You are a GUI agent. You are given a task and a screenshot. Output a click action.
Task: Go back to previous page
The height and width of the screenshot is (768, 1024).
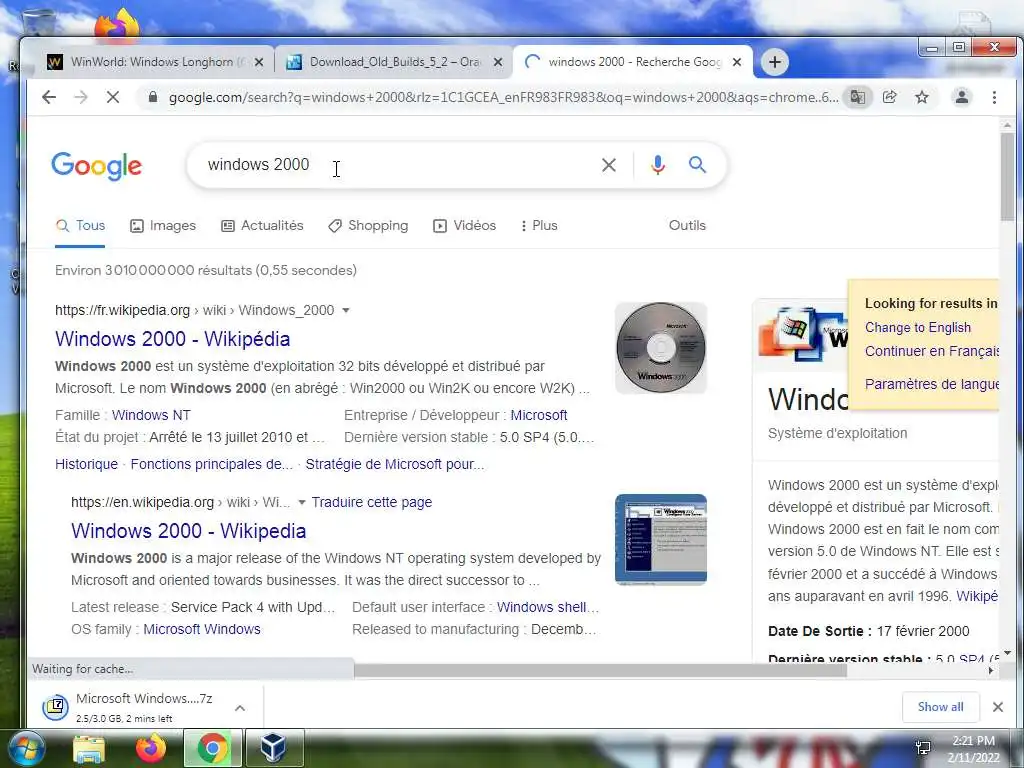(49, 97)
